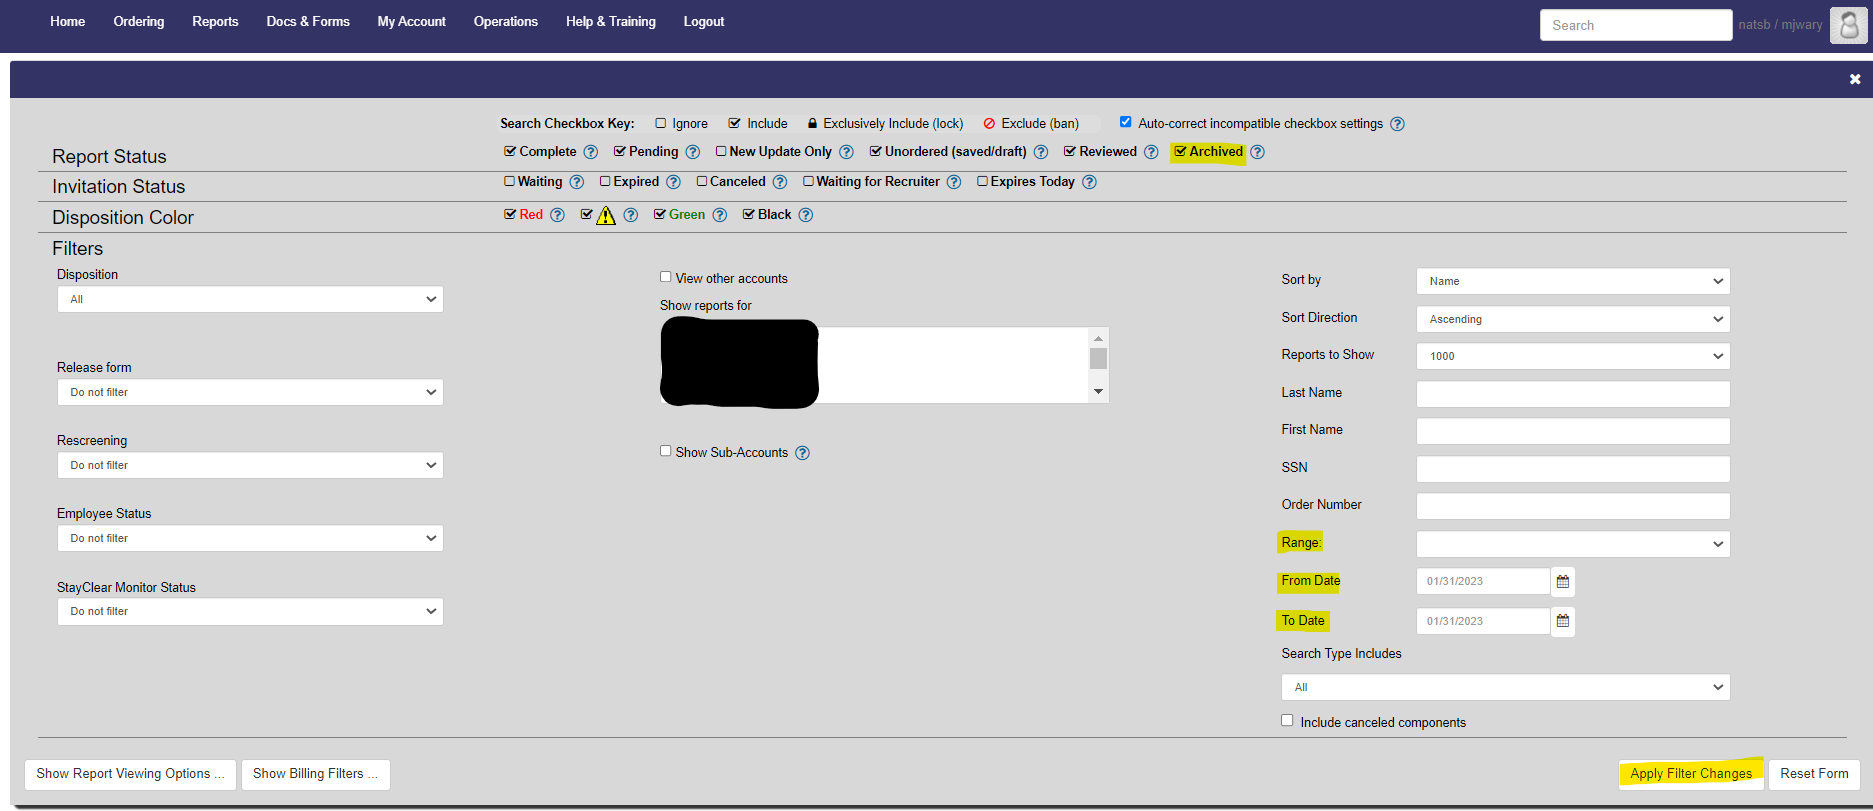The image size is (1873, 811).
Task: Toggle the Complete report status checkbox
Action: (510, 151)
